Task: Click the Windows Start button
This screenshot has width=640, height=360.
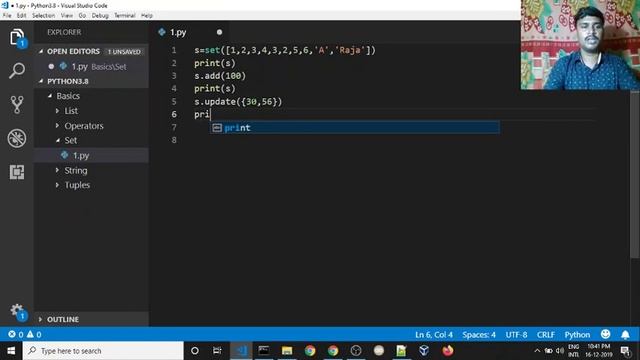Action: click(x=11, y=351)
